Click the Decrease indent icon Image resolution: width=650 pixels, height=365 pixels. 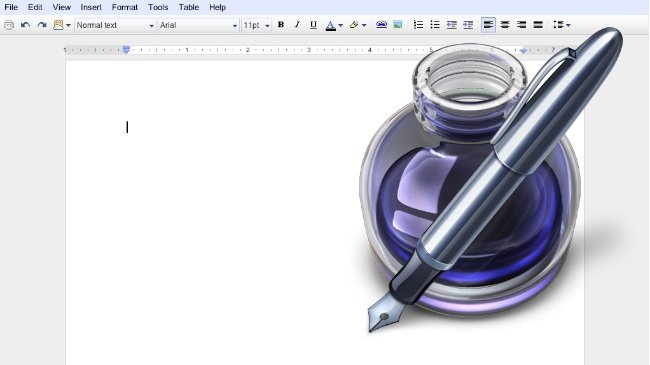click(451, 25)
